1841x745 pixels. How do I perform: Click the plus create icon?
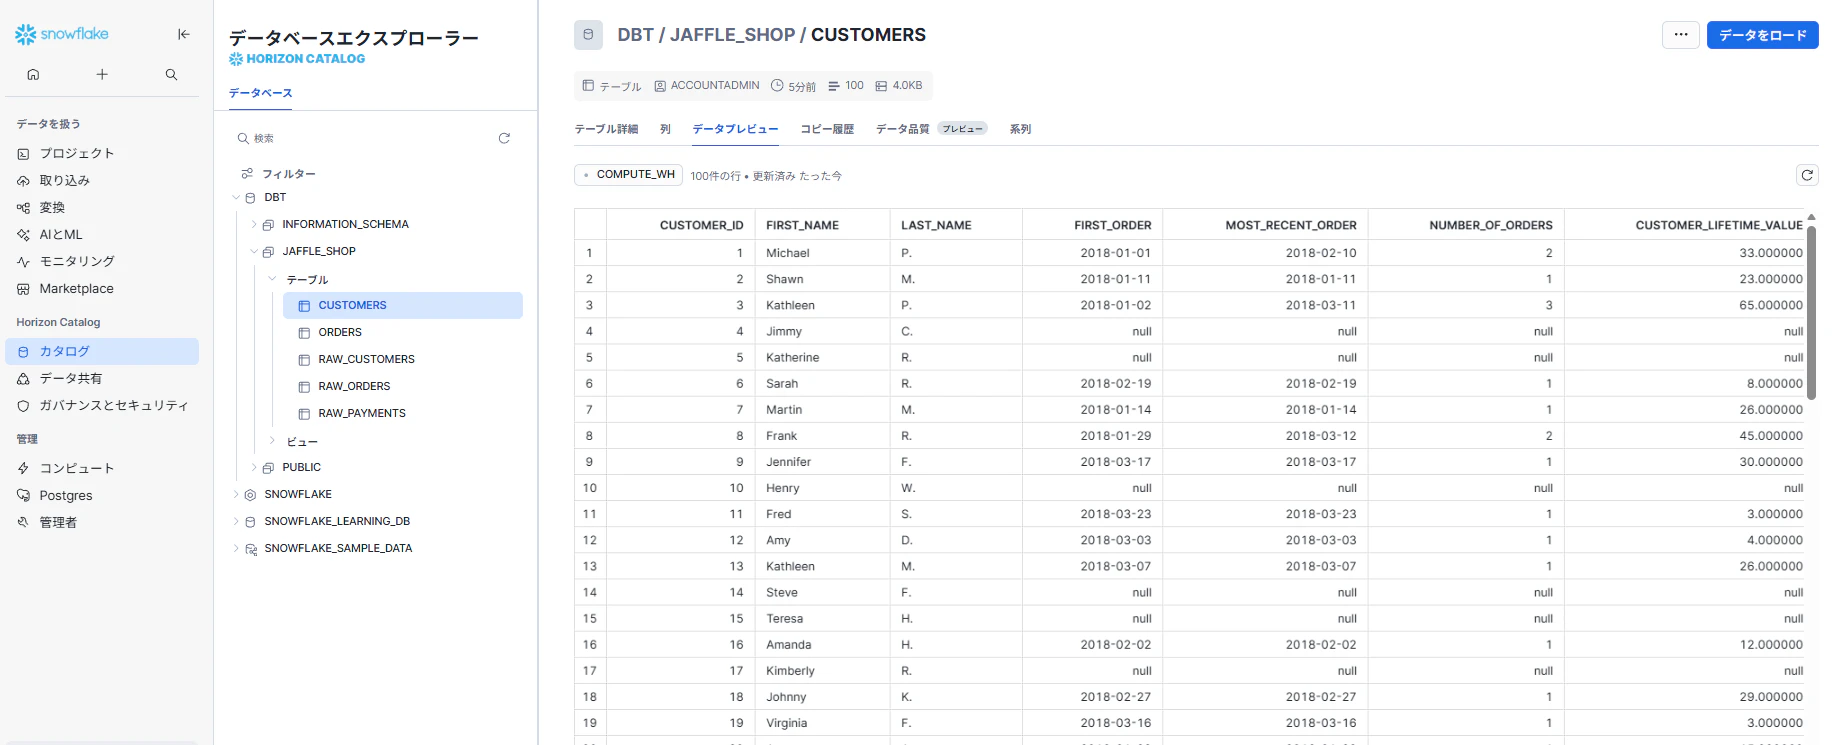tap(102, 74)
